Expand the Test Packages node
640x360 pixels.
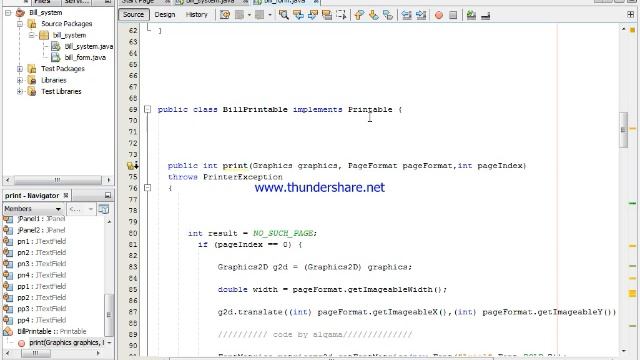tap(20, 69)
